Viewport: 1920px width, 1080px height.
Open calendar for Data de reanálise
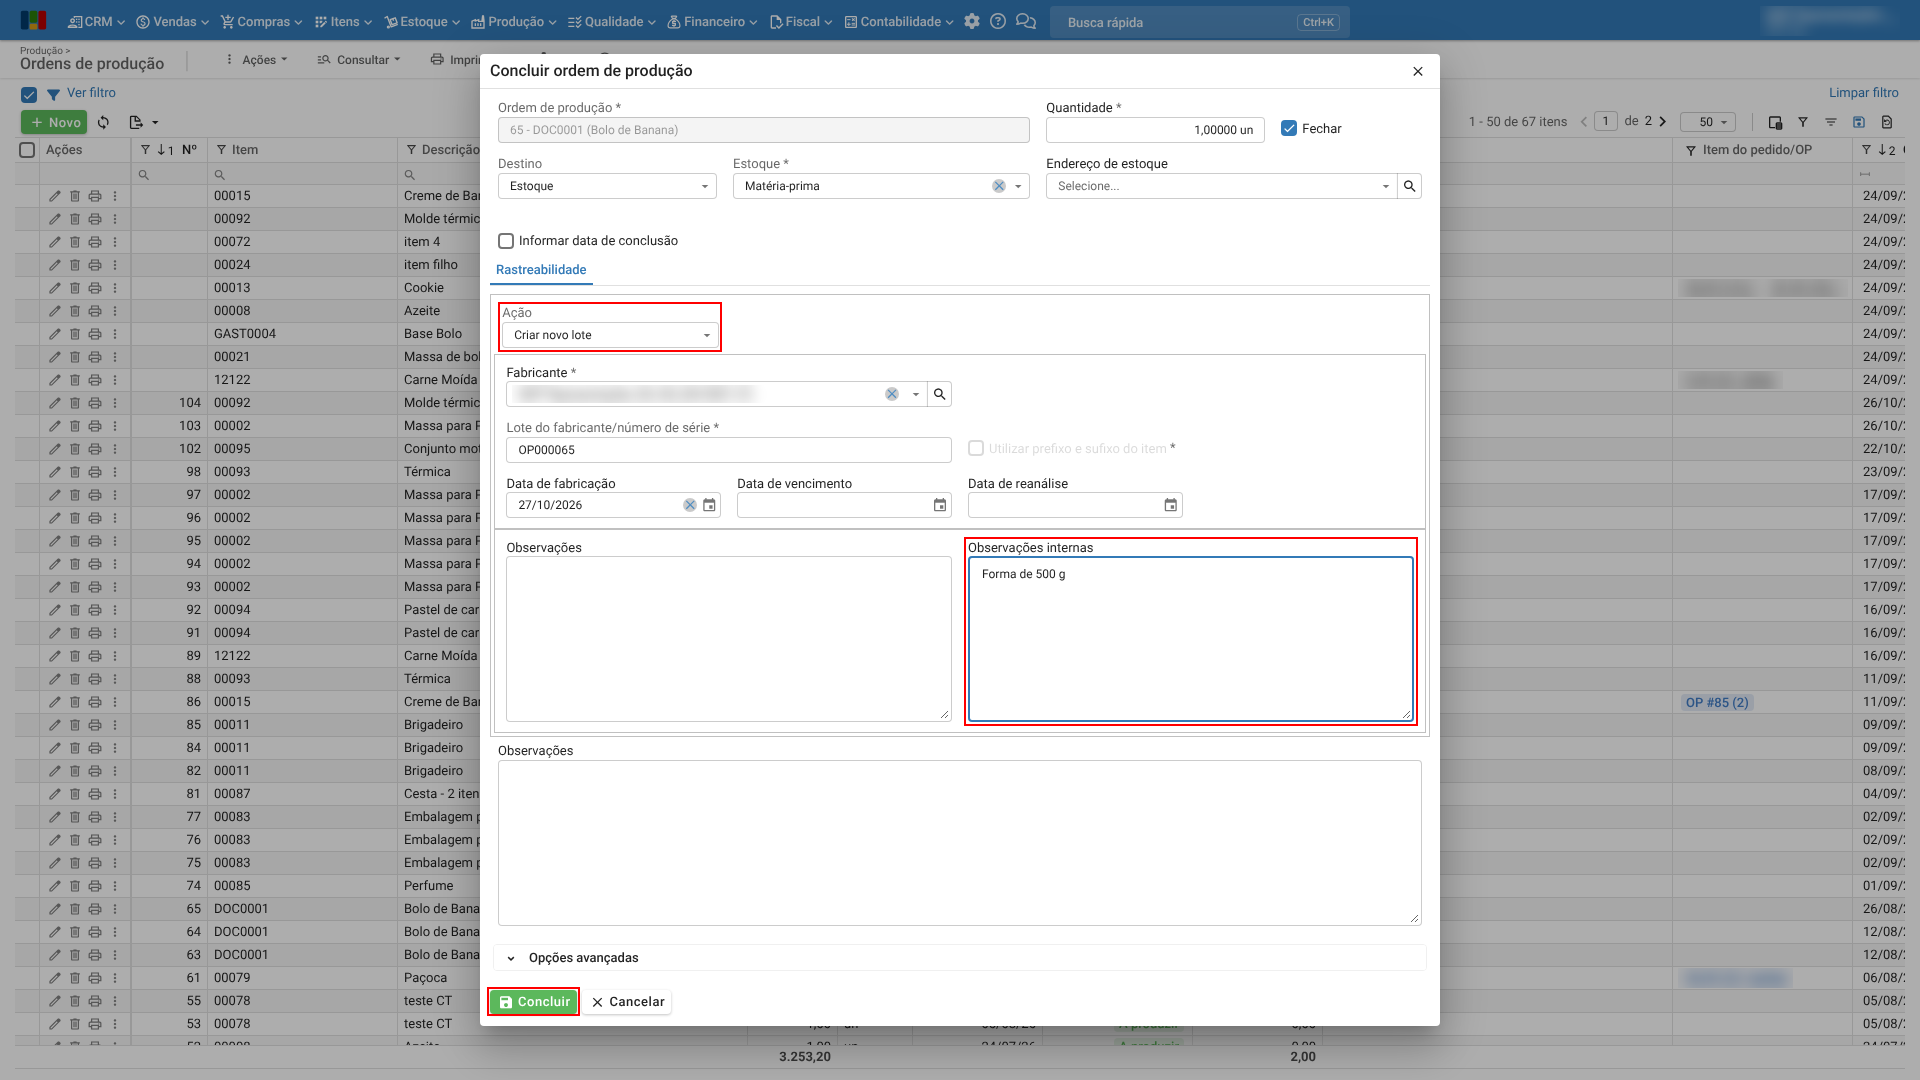[x=1171, y=505]
